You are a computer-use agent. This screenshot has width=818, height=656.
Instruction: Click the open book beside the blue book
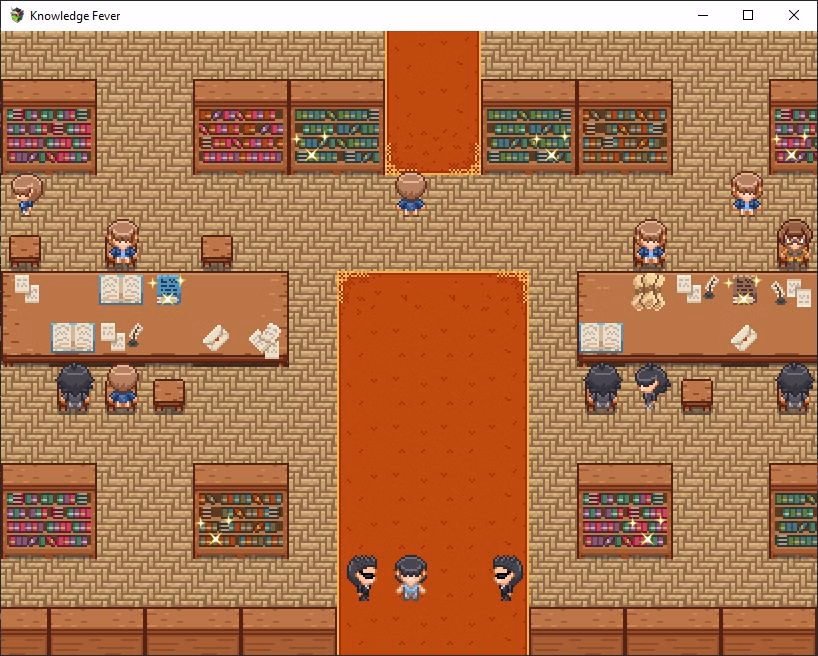[x=121, y=290]
